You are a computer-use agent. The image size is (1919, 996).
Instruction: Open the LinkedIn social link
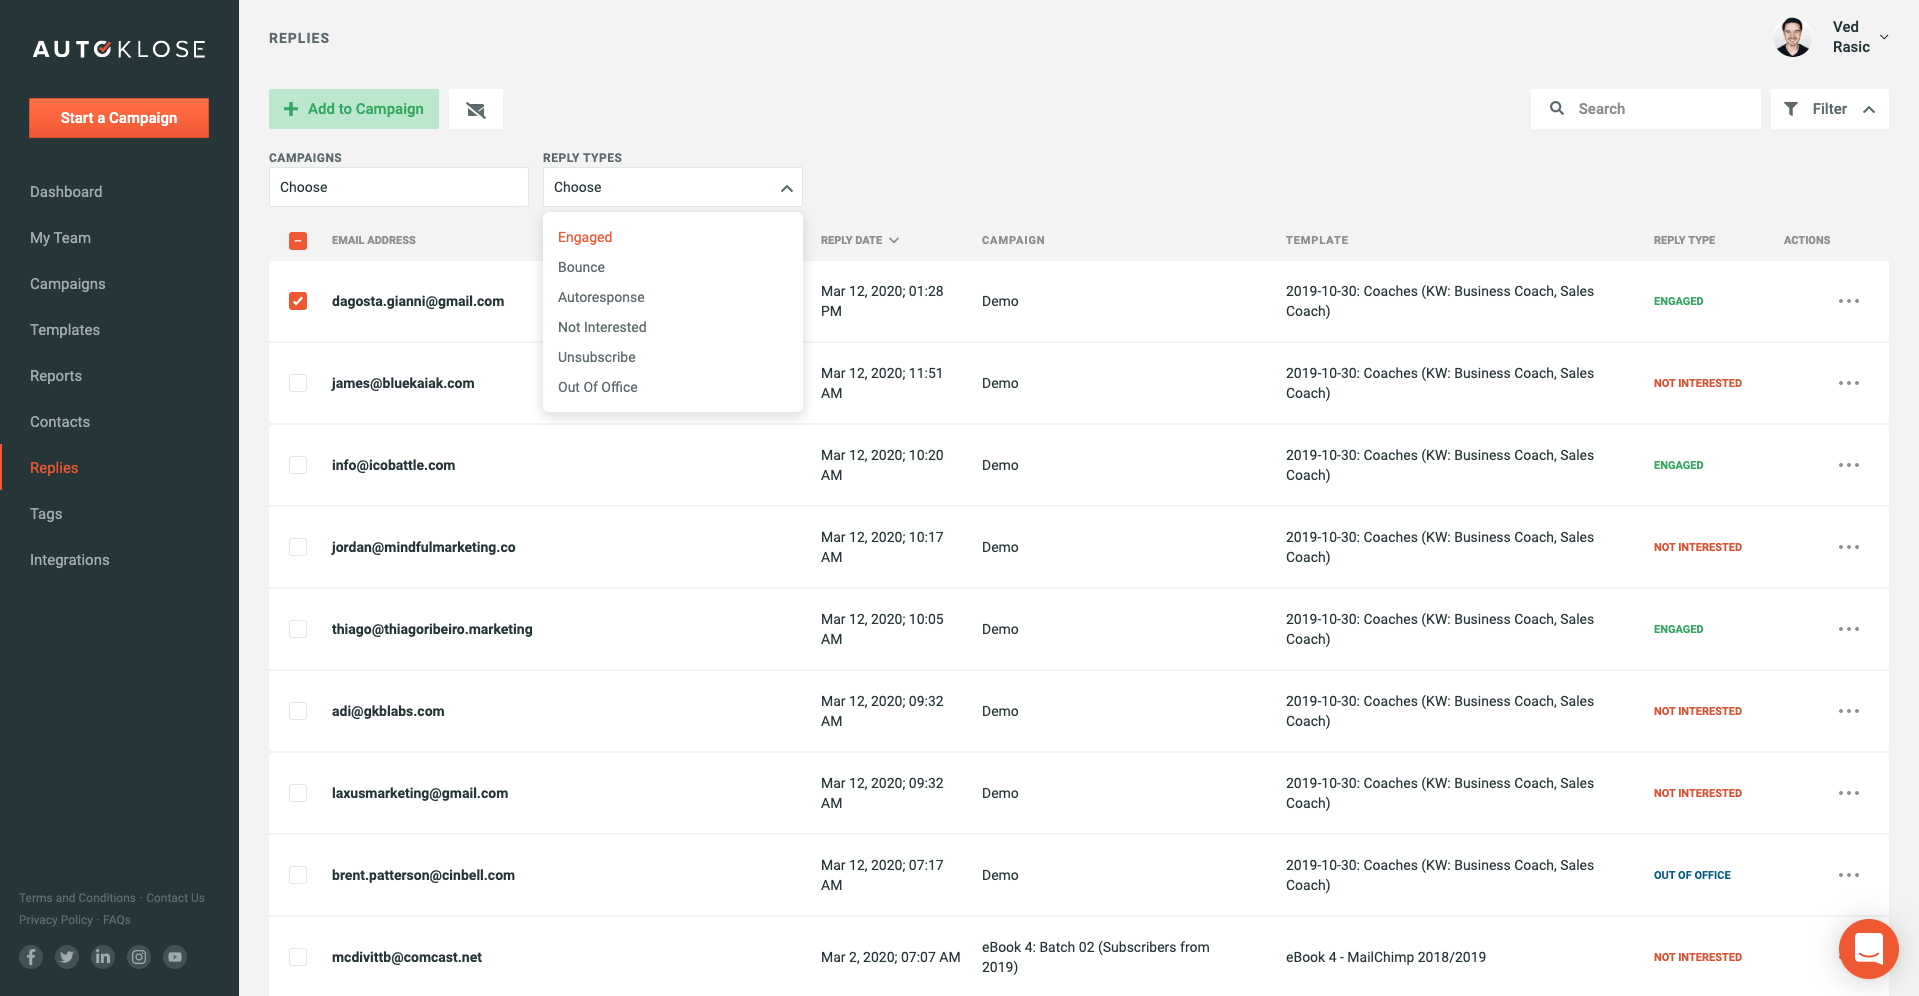click(103, 957)
